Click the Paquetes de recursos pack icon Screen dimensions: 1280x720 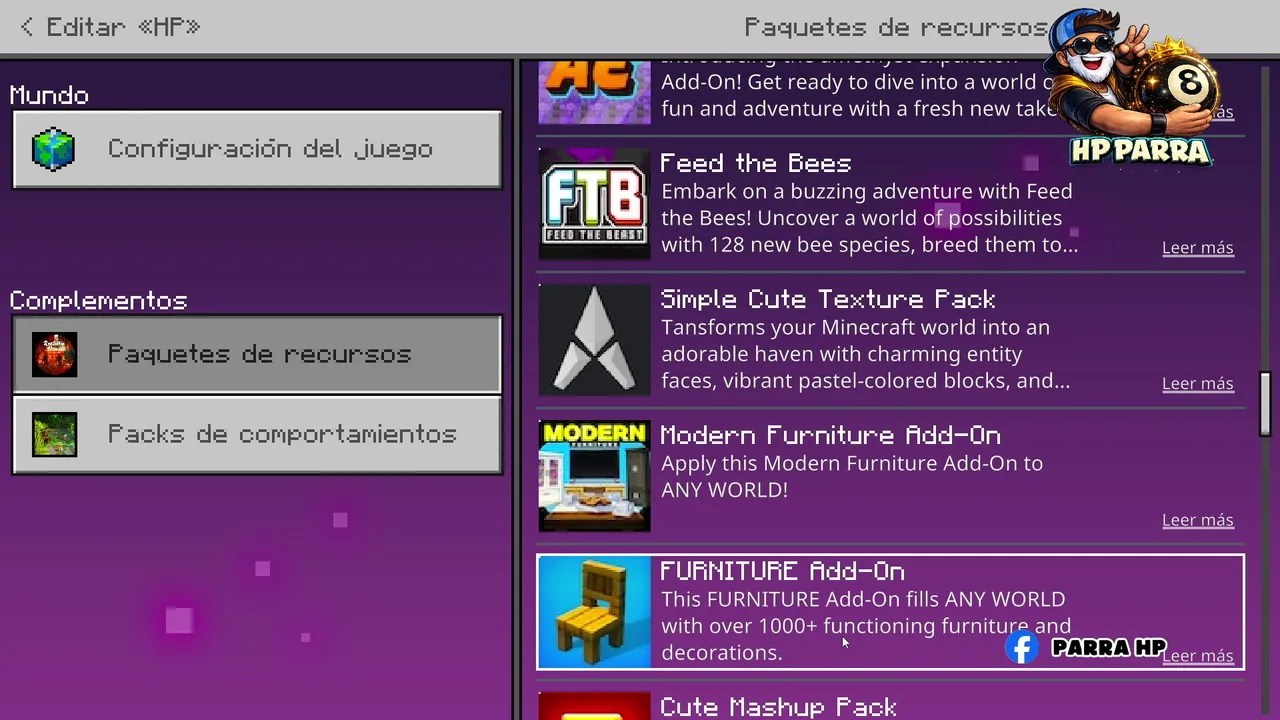(54, 354)
